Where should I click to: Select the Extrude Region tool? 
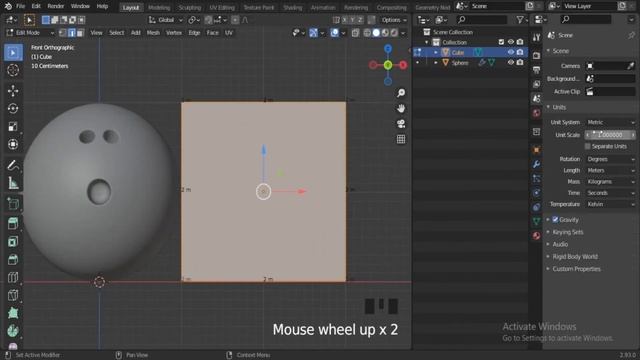click(x=13, y=223)
